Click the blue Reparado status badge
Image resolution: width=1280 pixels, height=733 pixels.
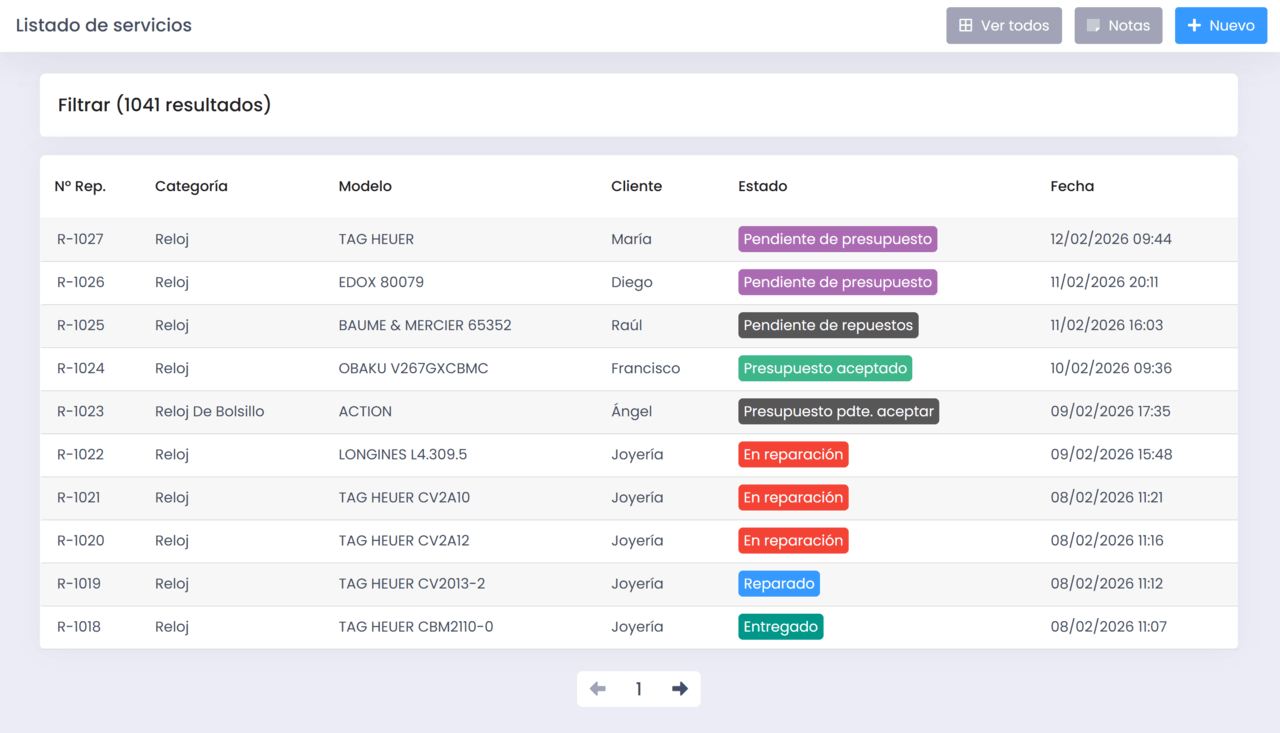coord(779,583)
